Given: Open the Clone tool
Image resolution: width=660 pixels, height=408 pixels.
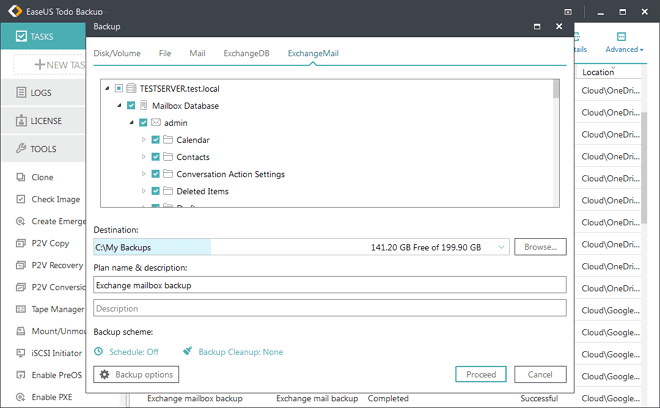Looking at the screenshot, I should tap(42, 177).
